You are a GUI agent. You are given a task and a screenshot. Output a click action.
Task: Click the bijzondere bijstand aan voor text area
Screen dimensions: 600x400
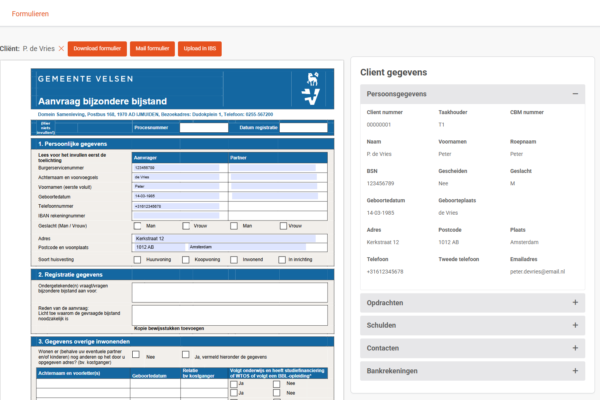(230, 292)
